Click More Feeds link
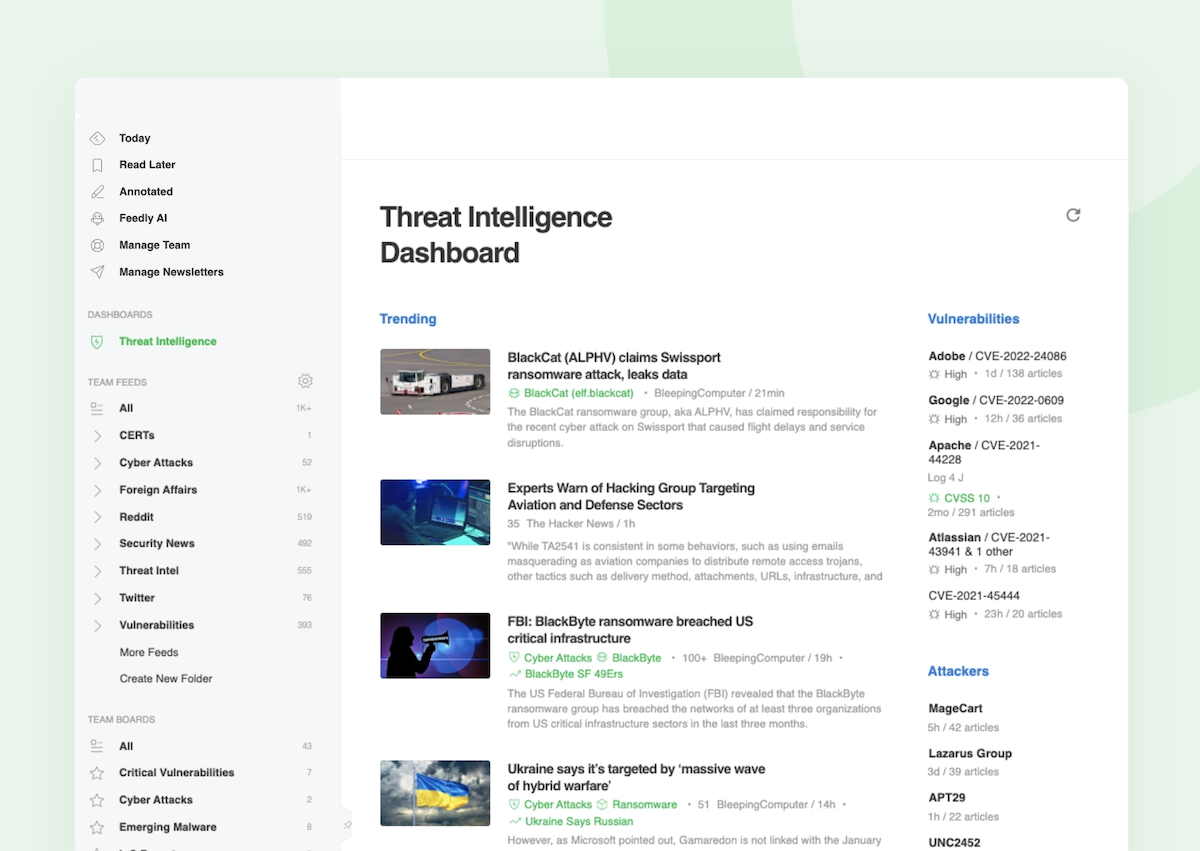The height and width of the screenshot is (851, 1200). 149,652
